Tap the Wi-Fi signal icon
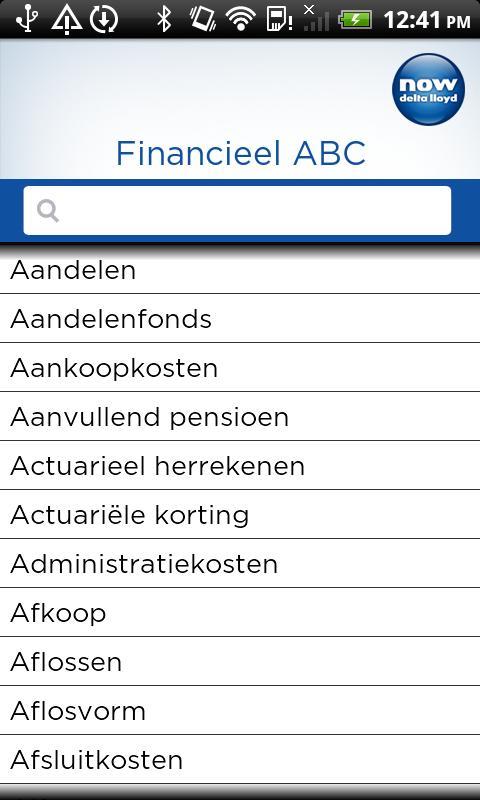The width and height of the screenshot is (480, 800). click(241, 19)
